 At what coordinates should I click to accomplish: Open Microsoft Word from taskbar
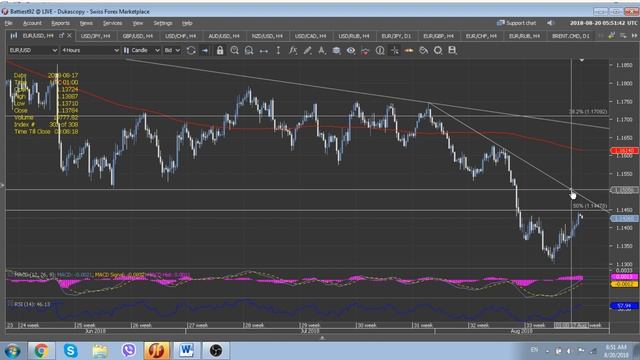pyautogui.click(x=187, y=351)
